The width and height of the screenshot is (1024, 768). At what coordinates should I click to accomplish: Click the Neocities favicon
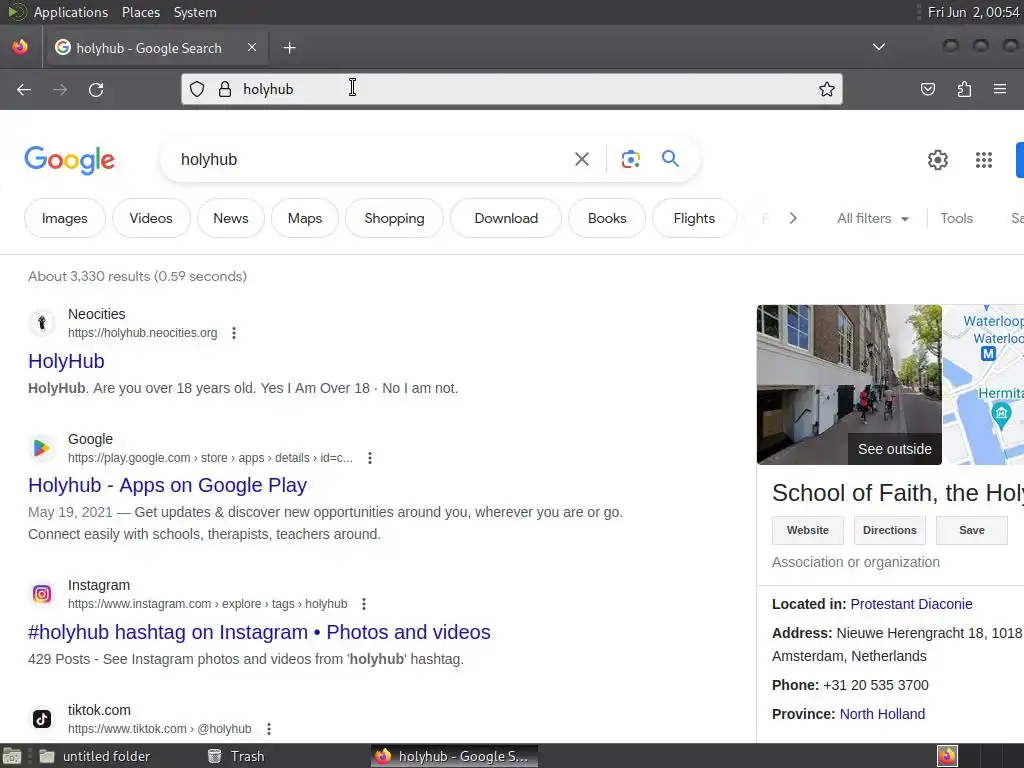tap(42, 323)
